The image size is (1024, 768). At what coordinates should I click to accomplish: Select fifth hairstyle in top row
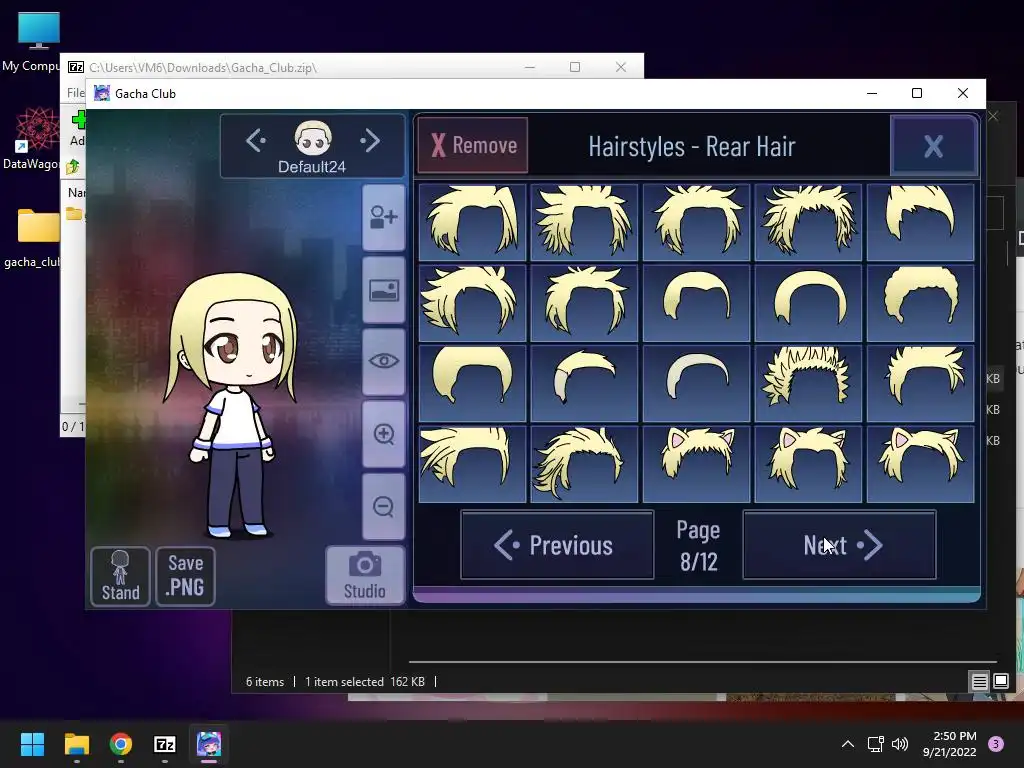point(920,222)
